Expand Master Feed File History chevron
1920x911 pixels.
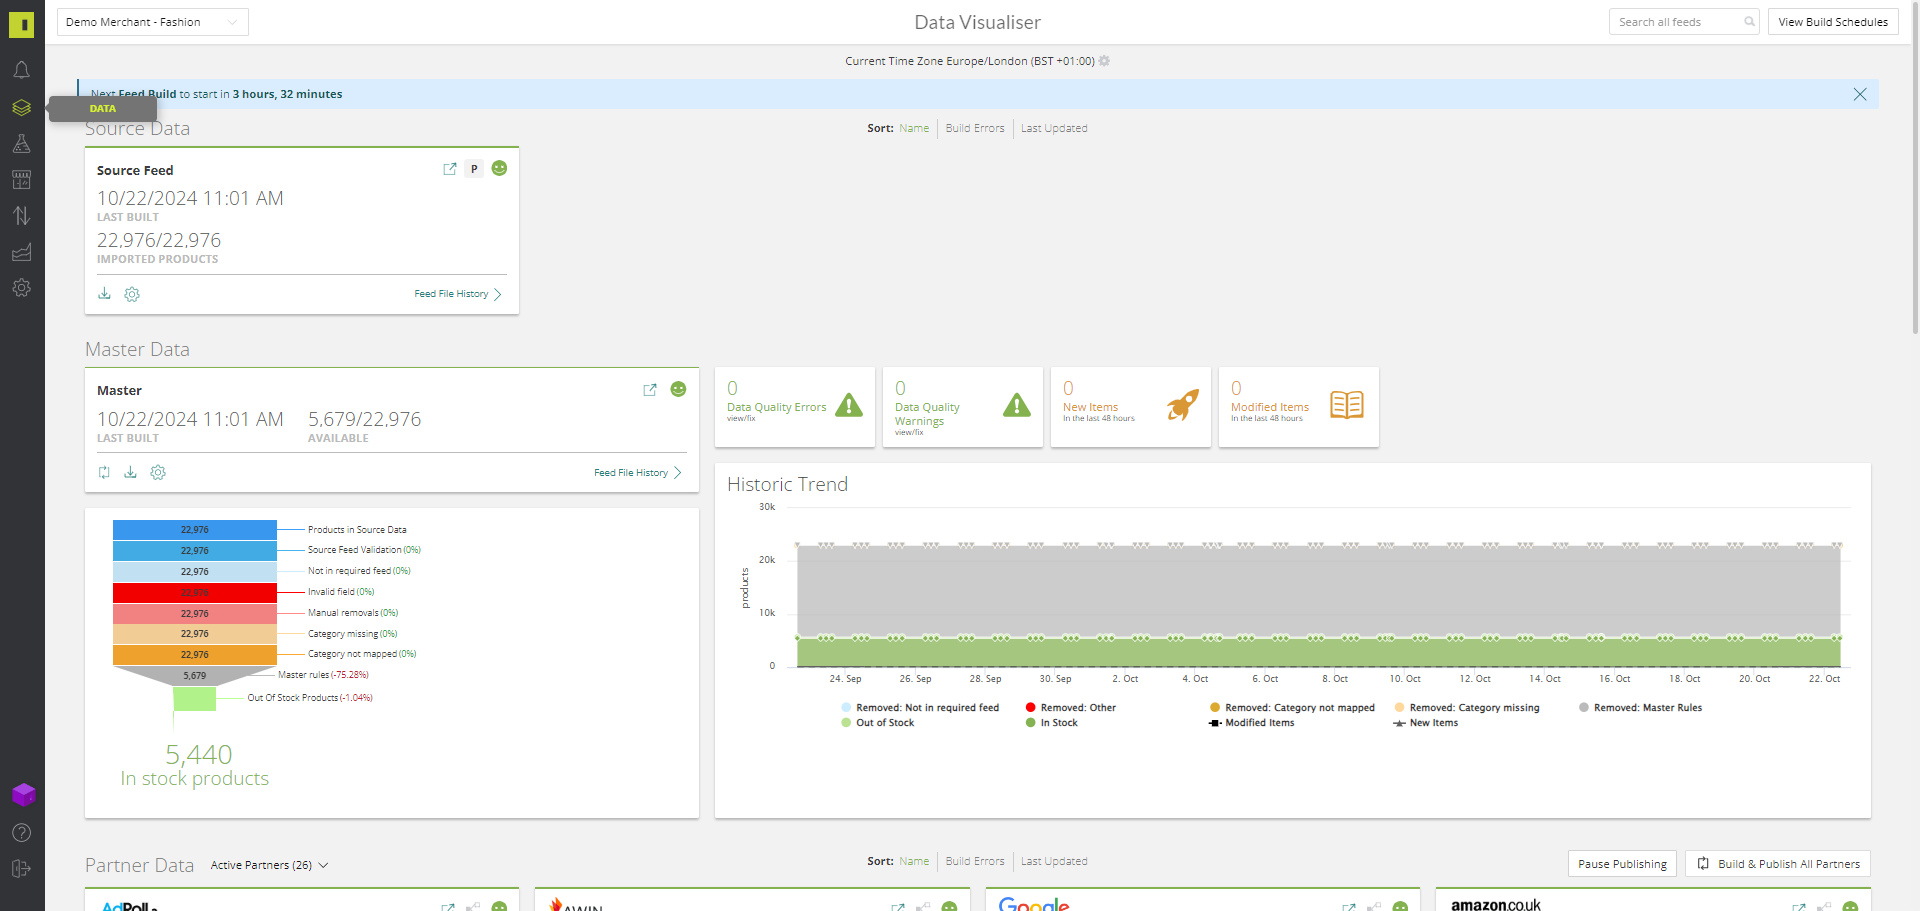pos(677,473)
